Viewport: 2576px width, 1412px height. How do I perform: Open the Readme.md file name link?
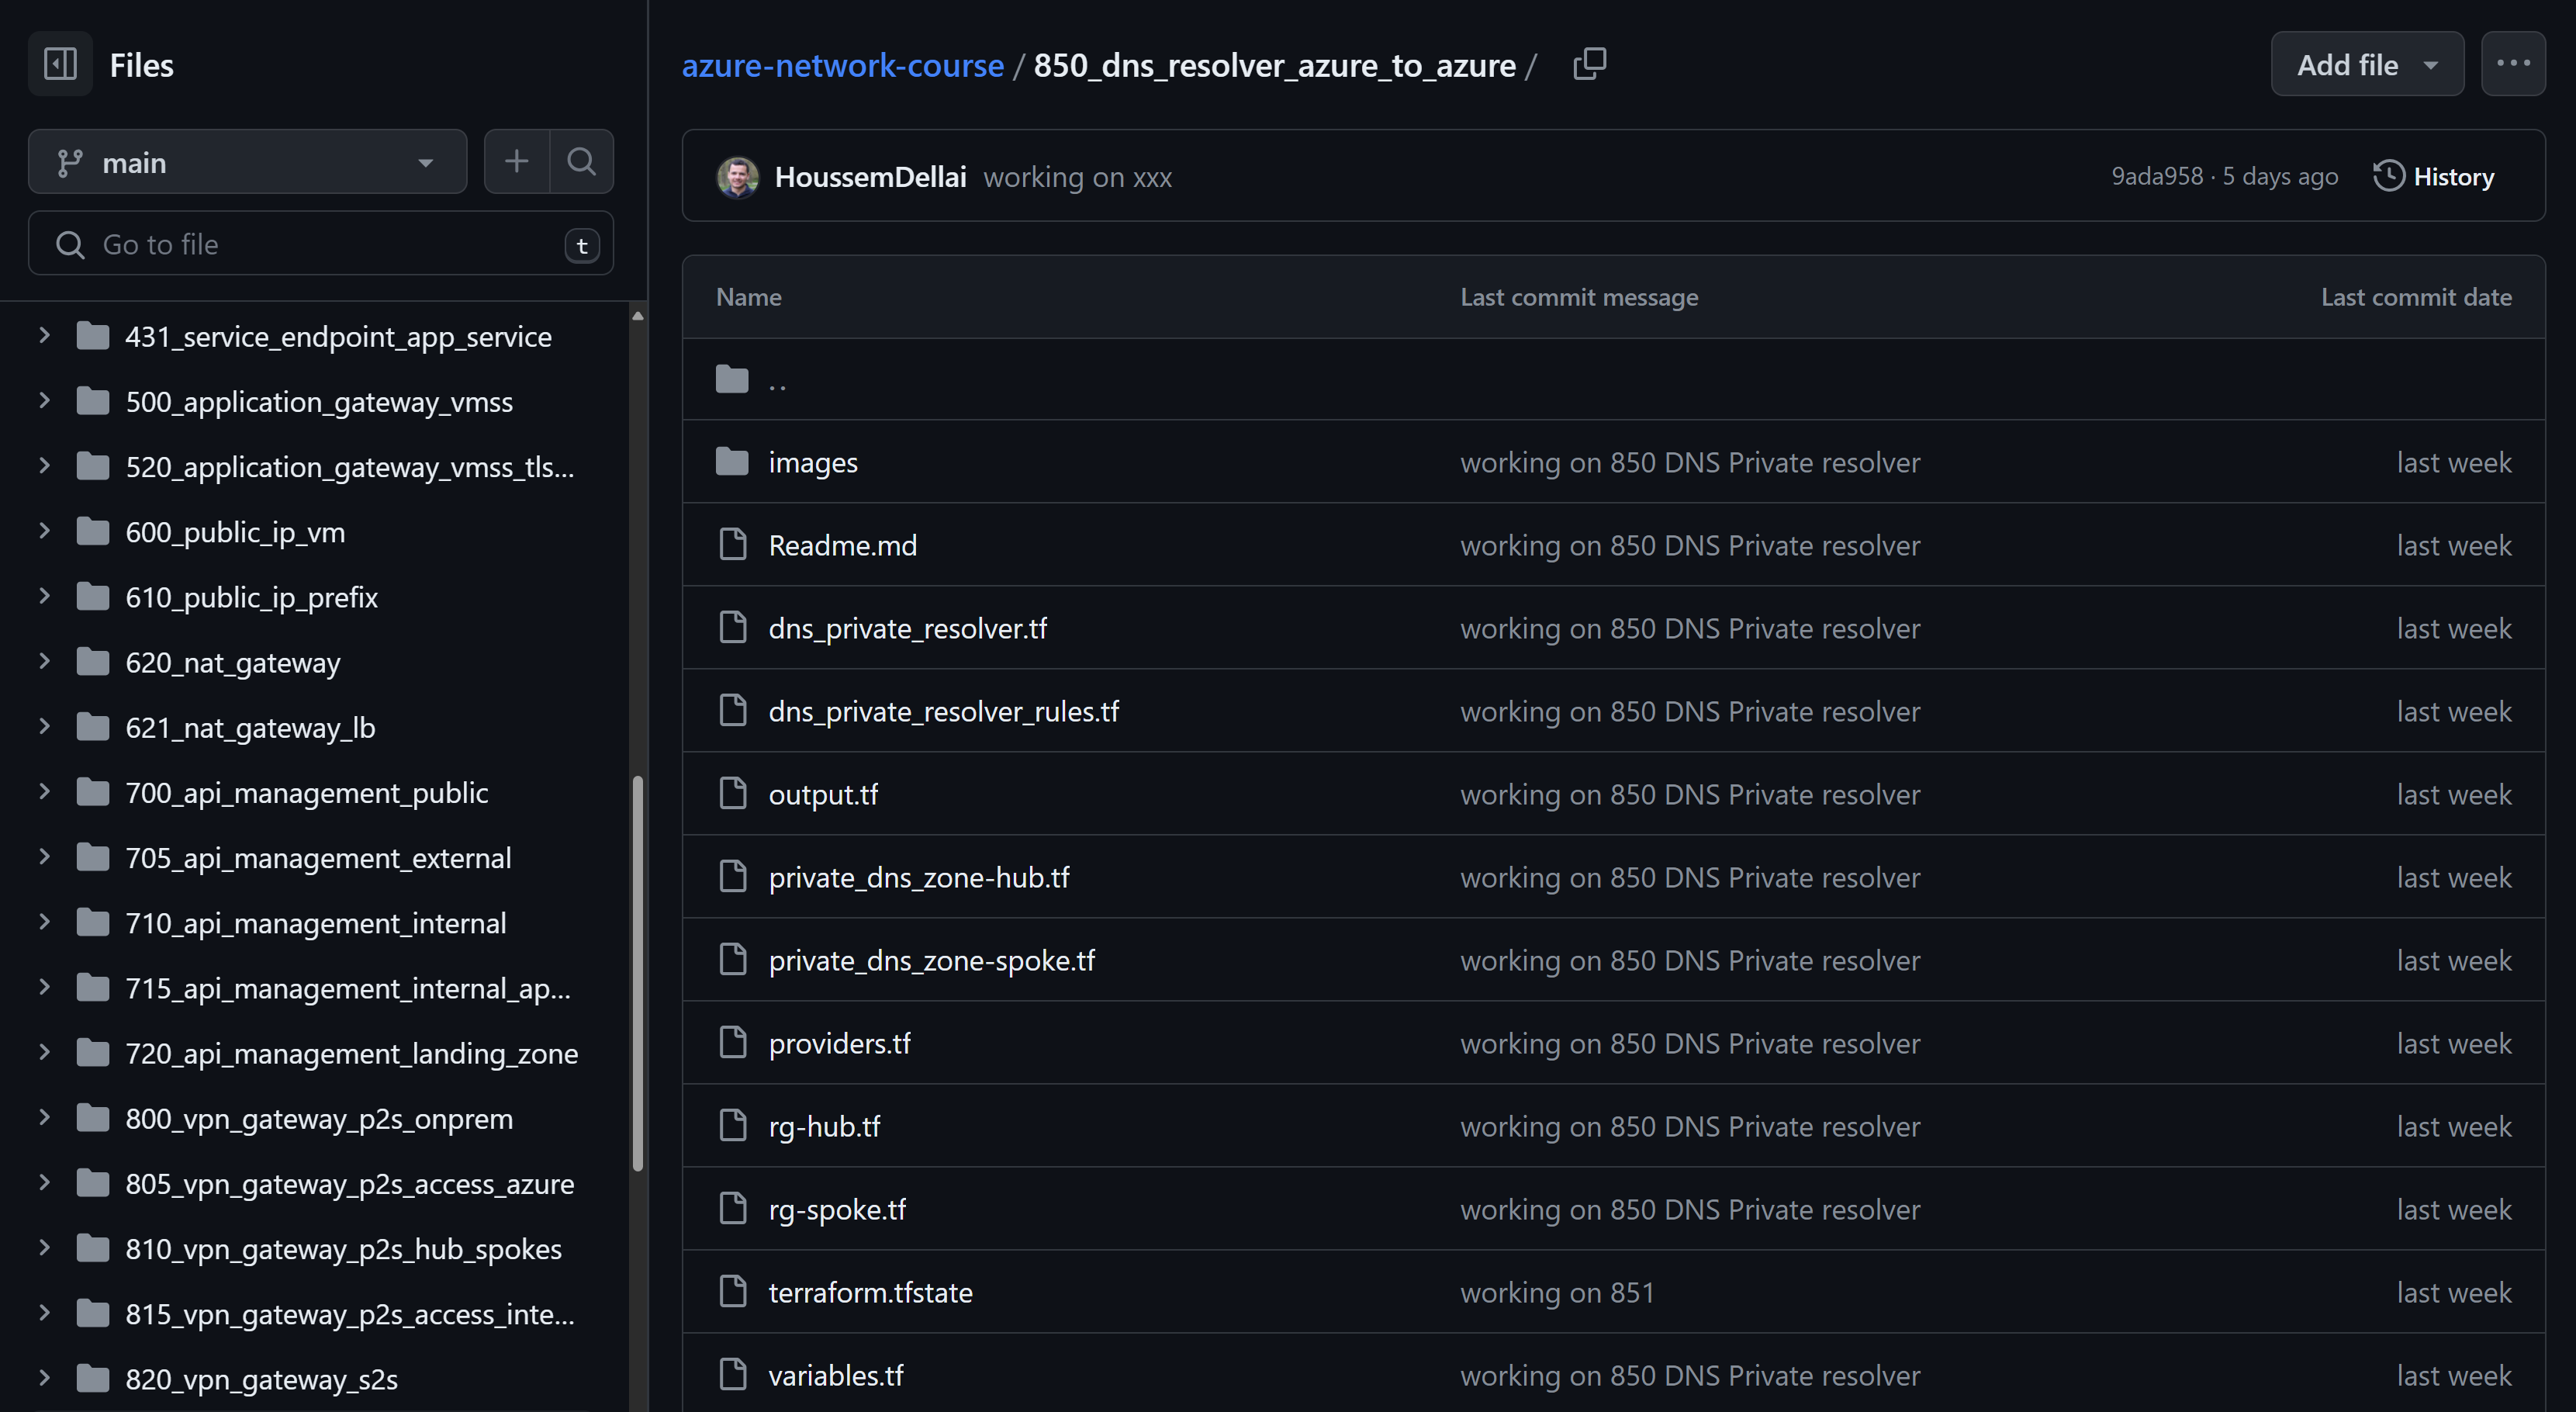point(842,545)
